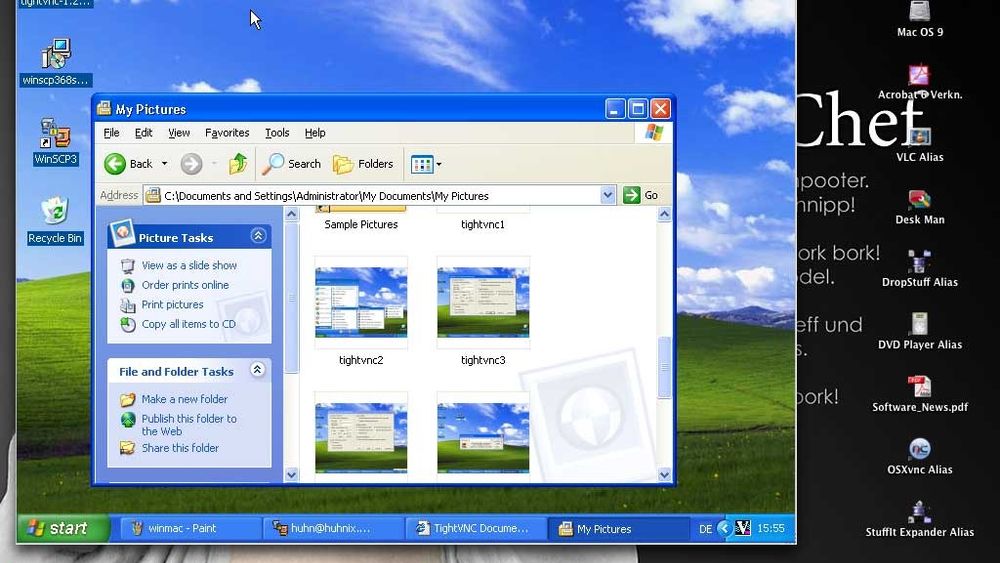Open the View menu
This screenshot has width=1000, height=563.
[x=179, y=133]
